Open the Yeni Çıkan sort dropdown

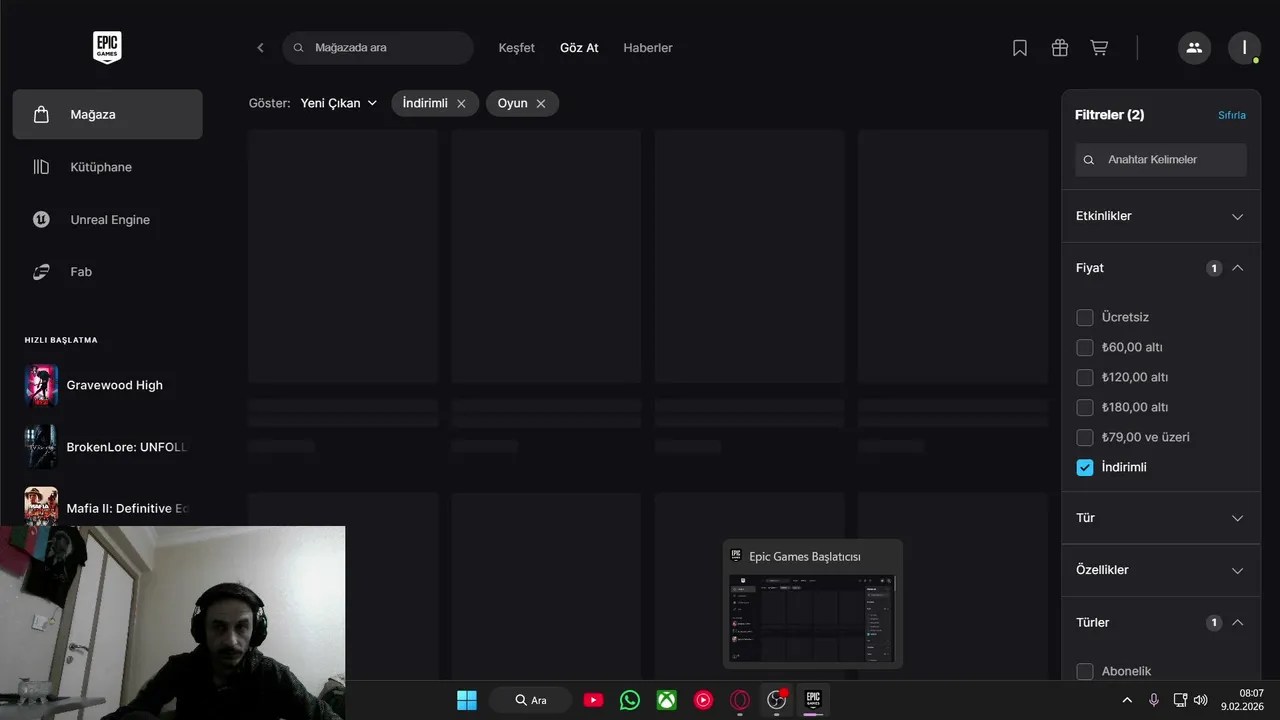(x=339, y=103)
